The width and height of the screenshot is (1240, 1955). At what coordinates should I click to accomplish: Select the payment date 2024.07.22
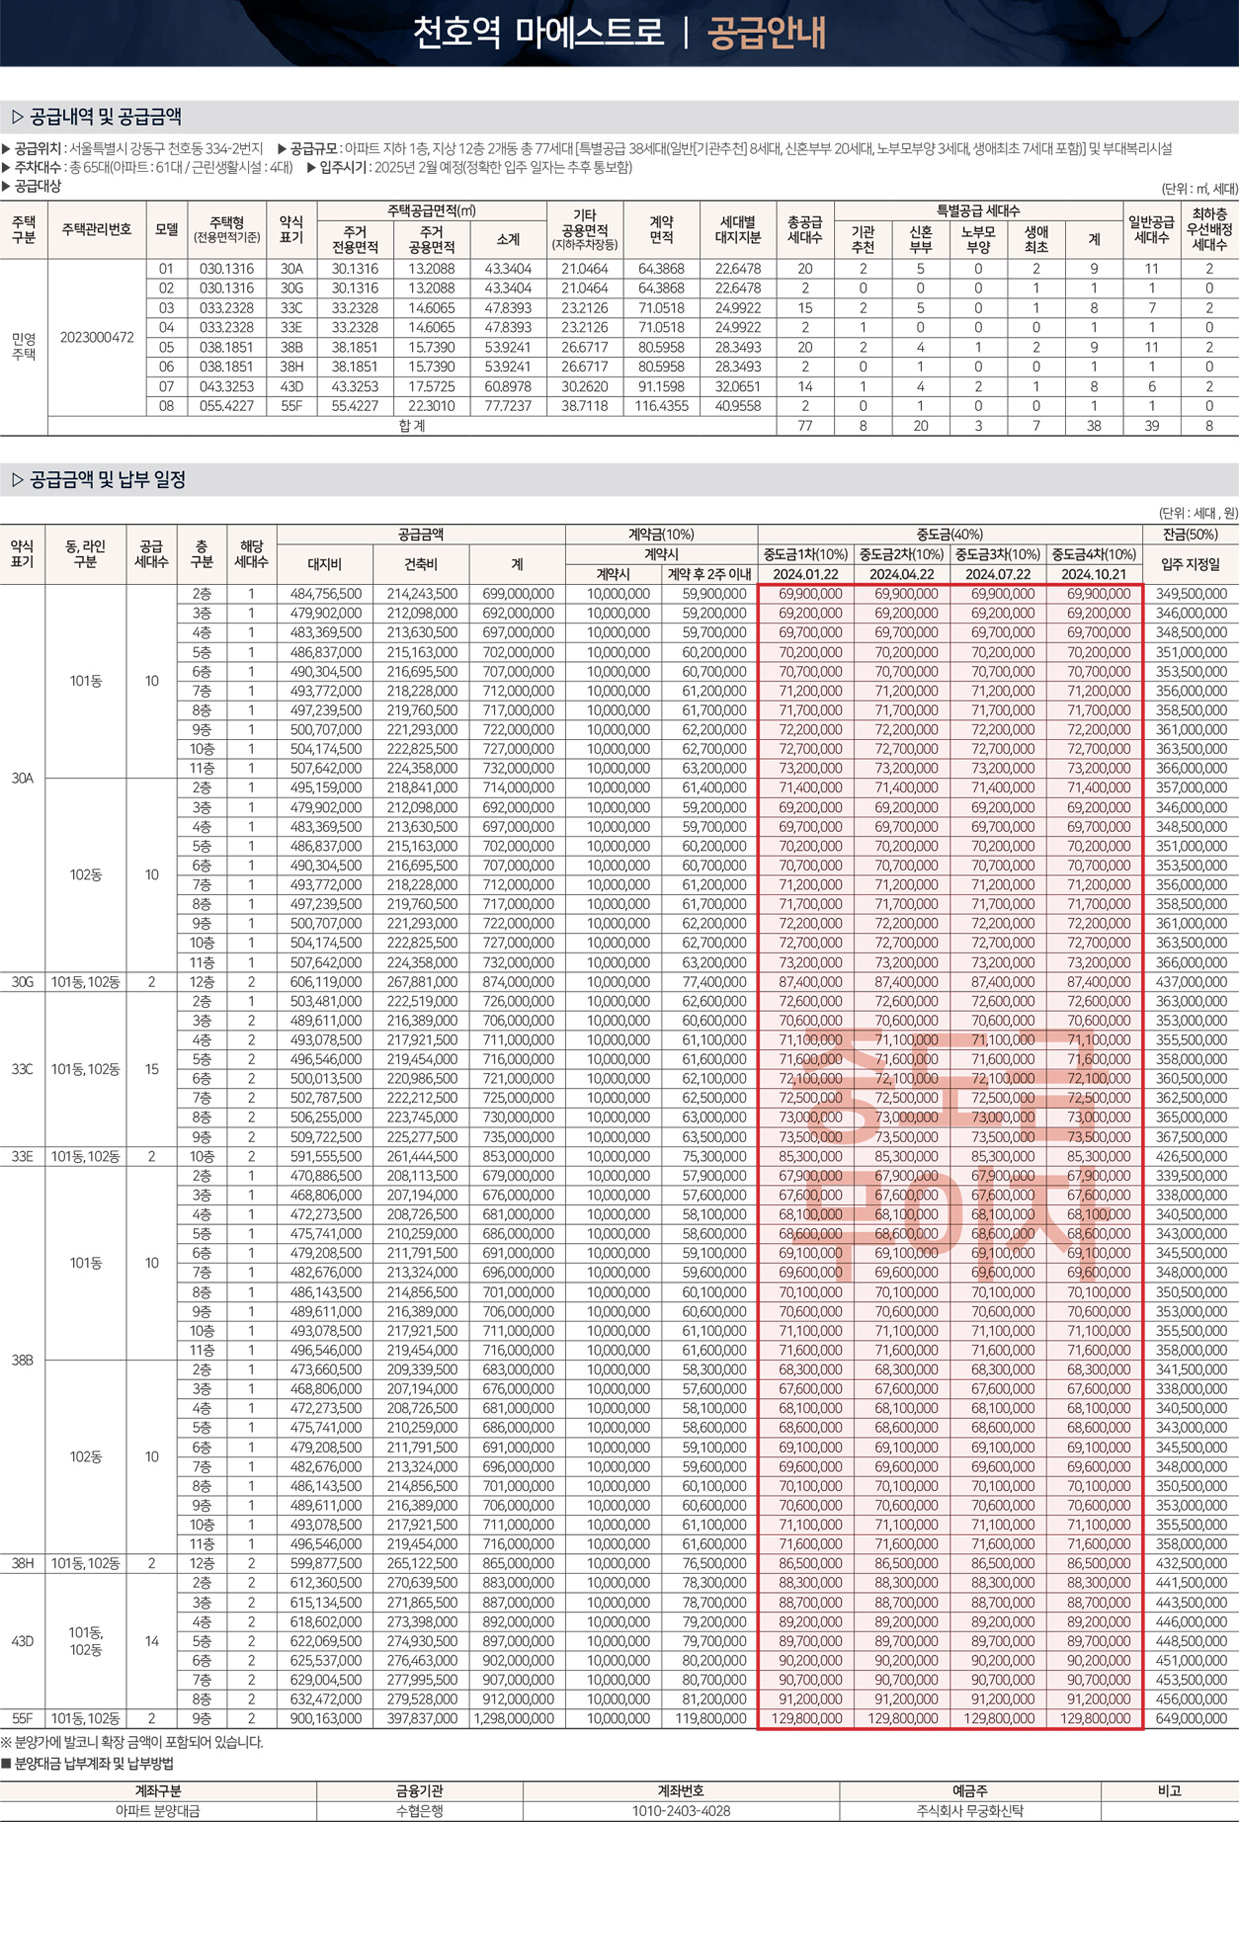997,574
